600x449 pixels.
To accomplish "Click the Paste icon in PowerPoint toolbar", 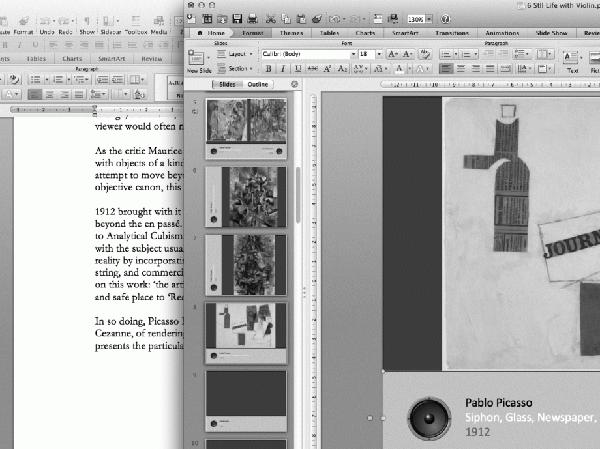I will click(x=301, y=19).
